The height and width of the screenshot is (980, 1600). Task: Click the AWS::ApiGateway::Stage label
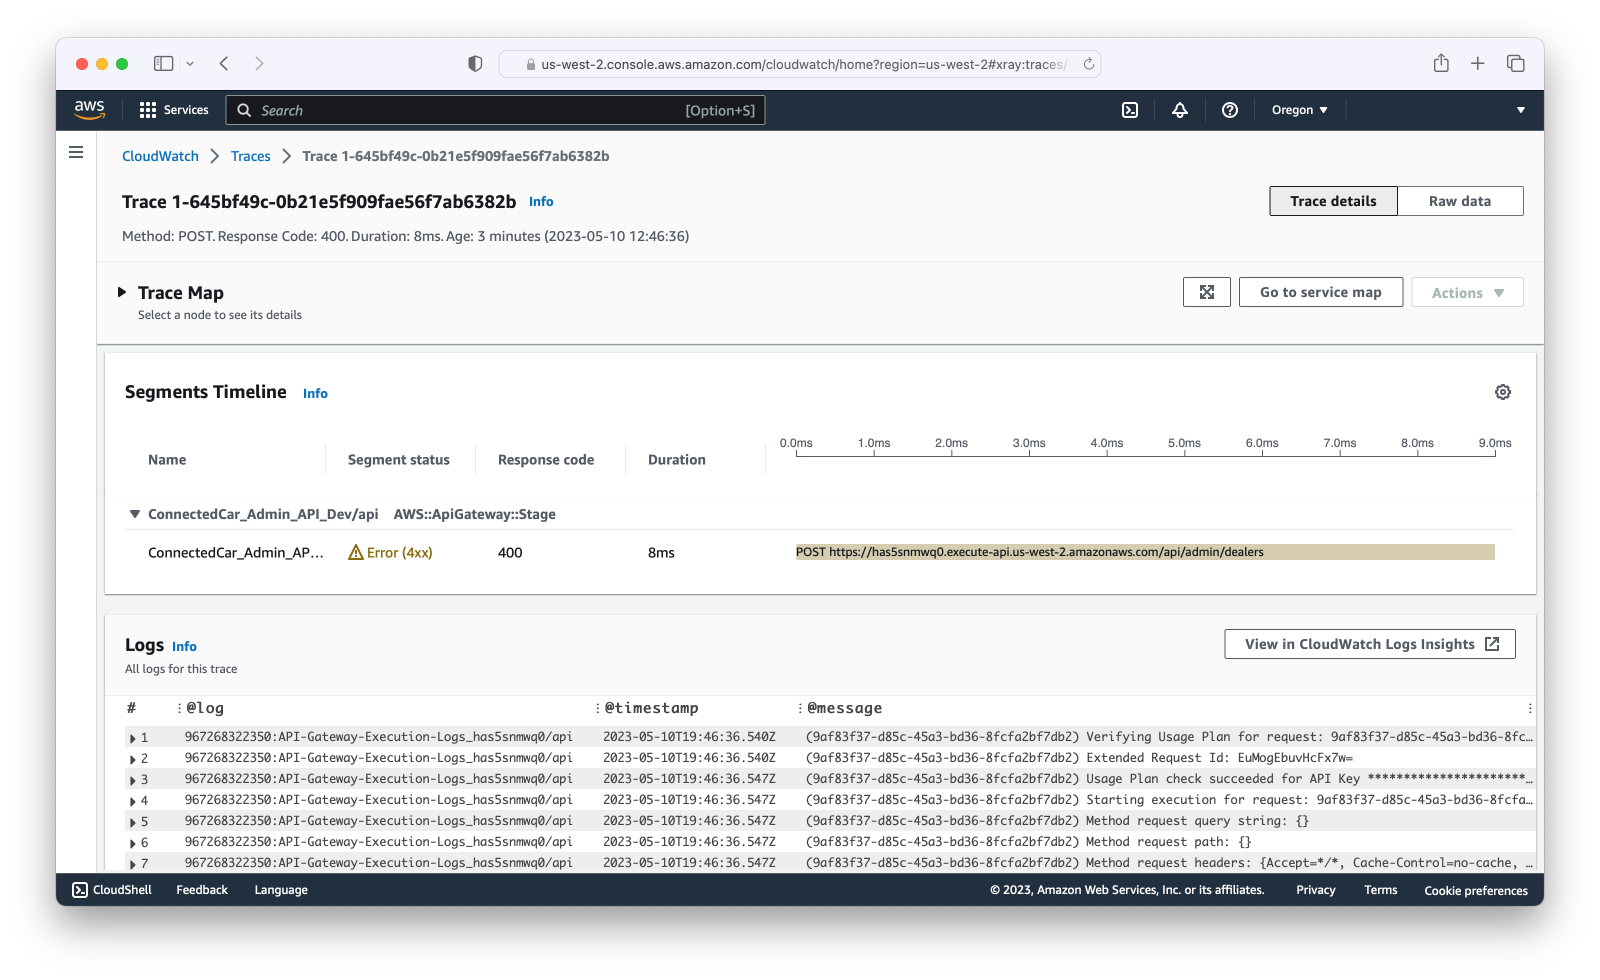tap(475, 514)
